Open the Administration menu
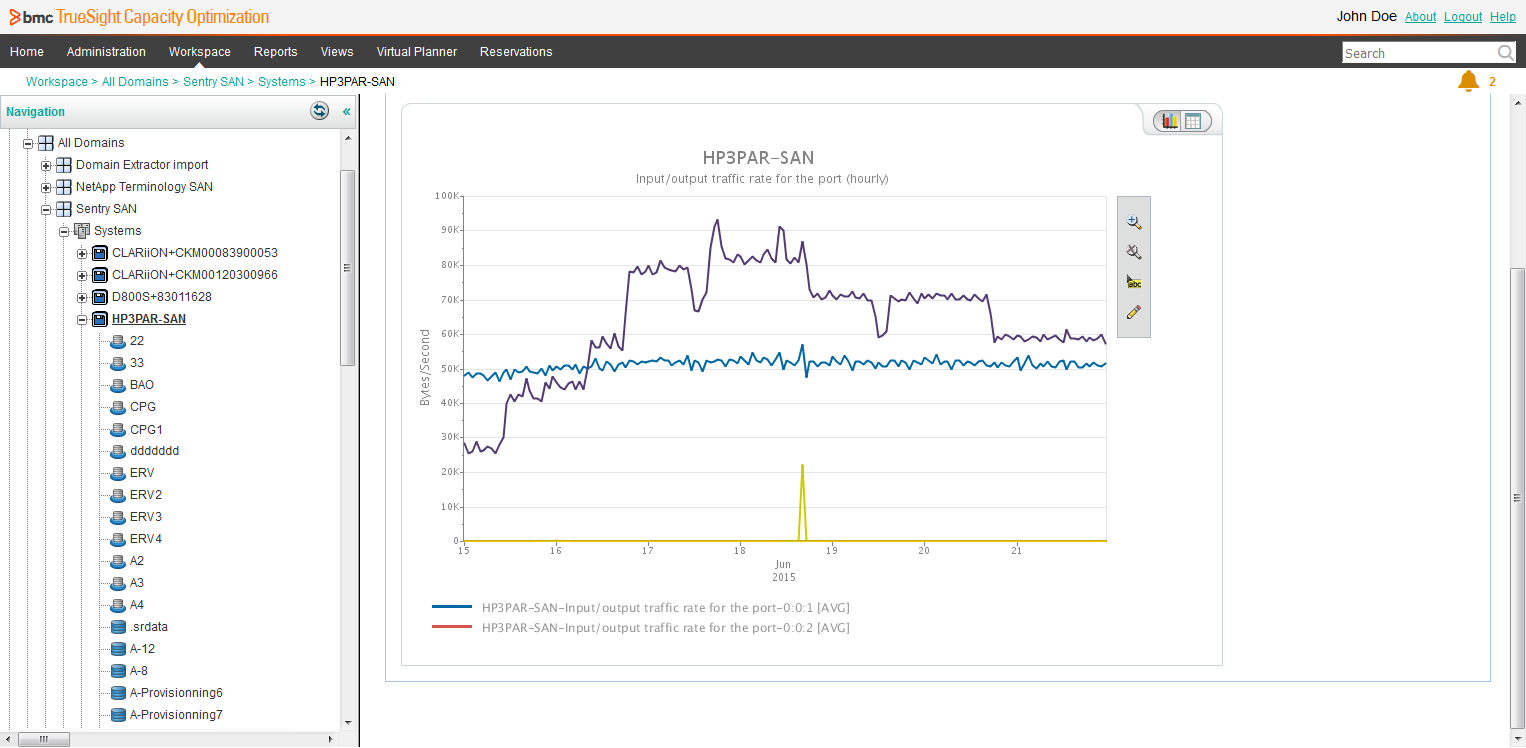Viewport: 1526px width, 748px height. click(106, 52)
